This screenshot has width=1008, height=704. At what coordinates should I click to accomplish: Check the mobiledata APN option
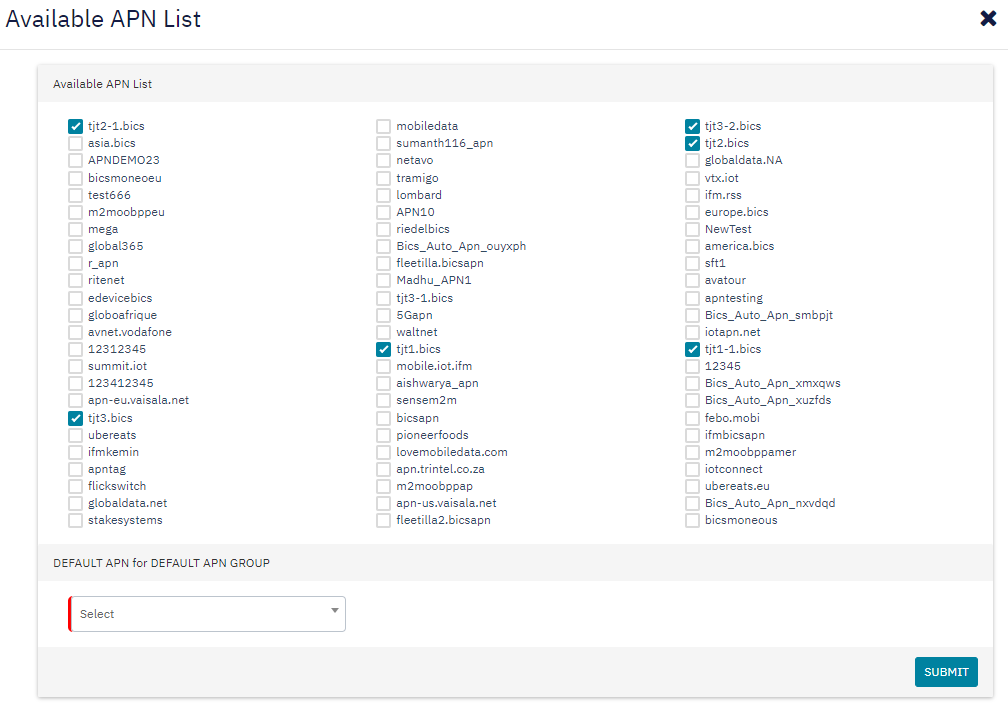pyautogui.click(x=383, y=126)
